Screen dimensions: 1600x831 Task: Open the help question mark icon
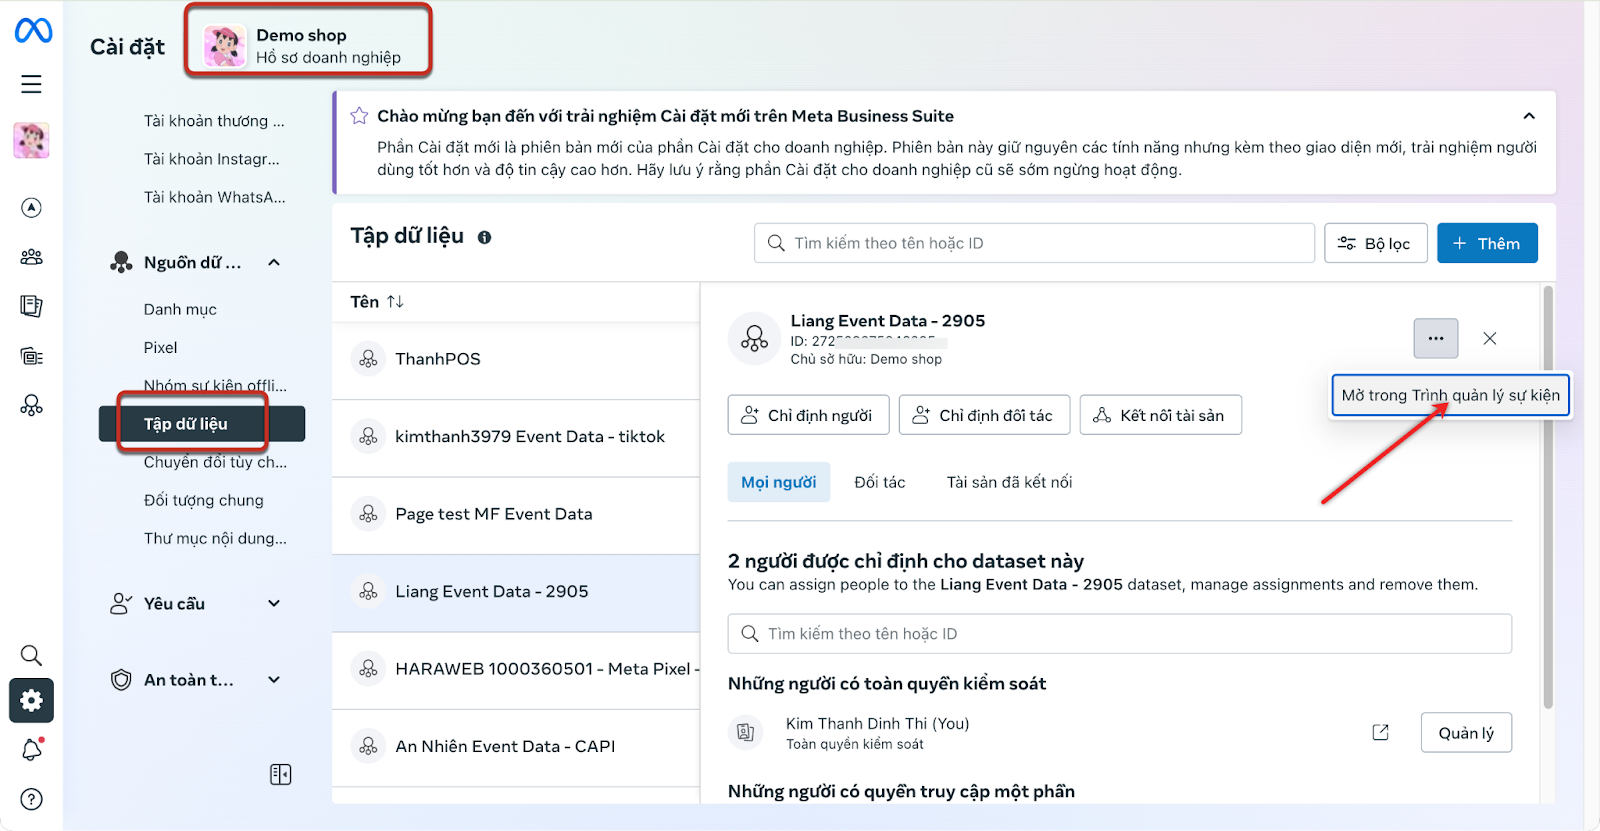tap(31, 799)
